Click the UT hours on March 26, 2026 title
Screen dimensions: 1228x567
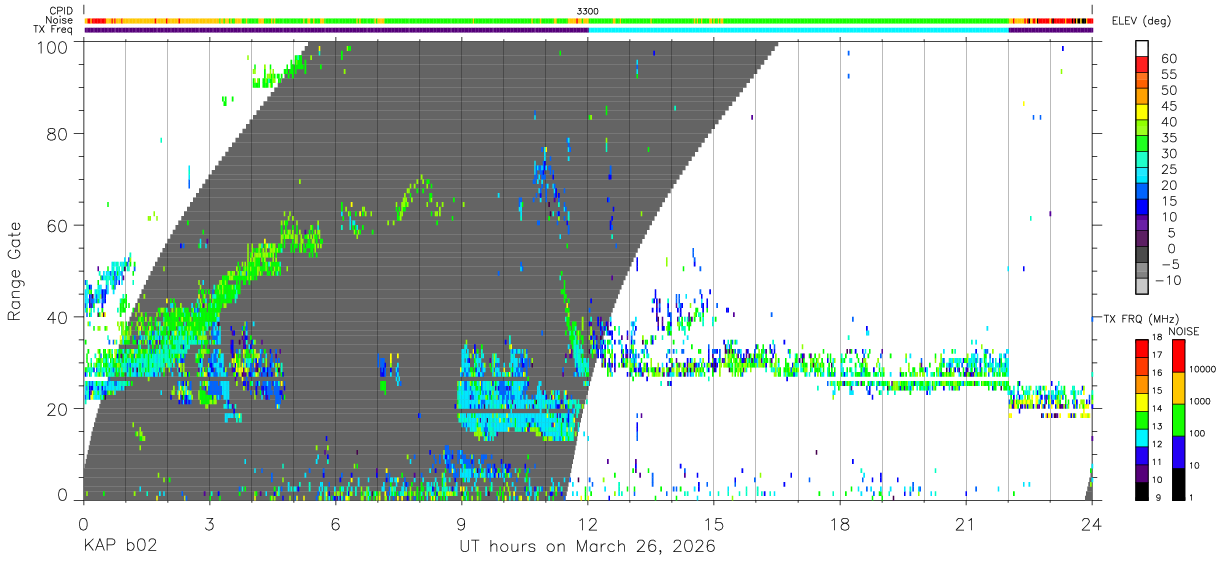click(x=587, y=547)
